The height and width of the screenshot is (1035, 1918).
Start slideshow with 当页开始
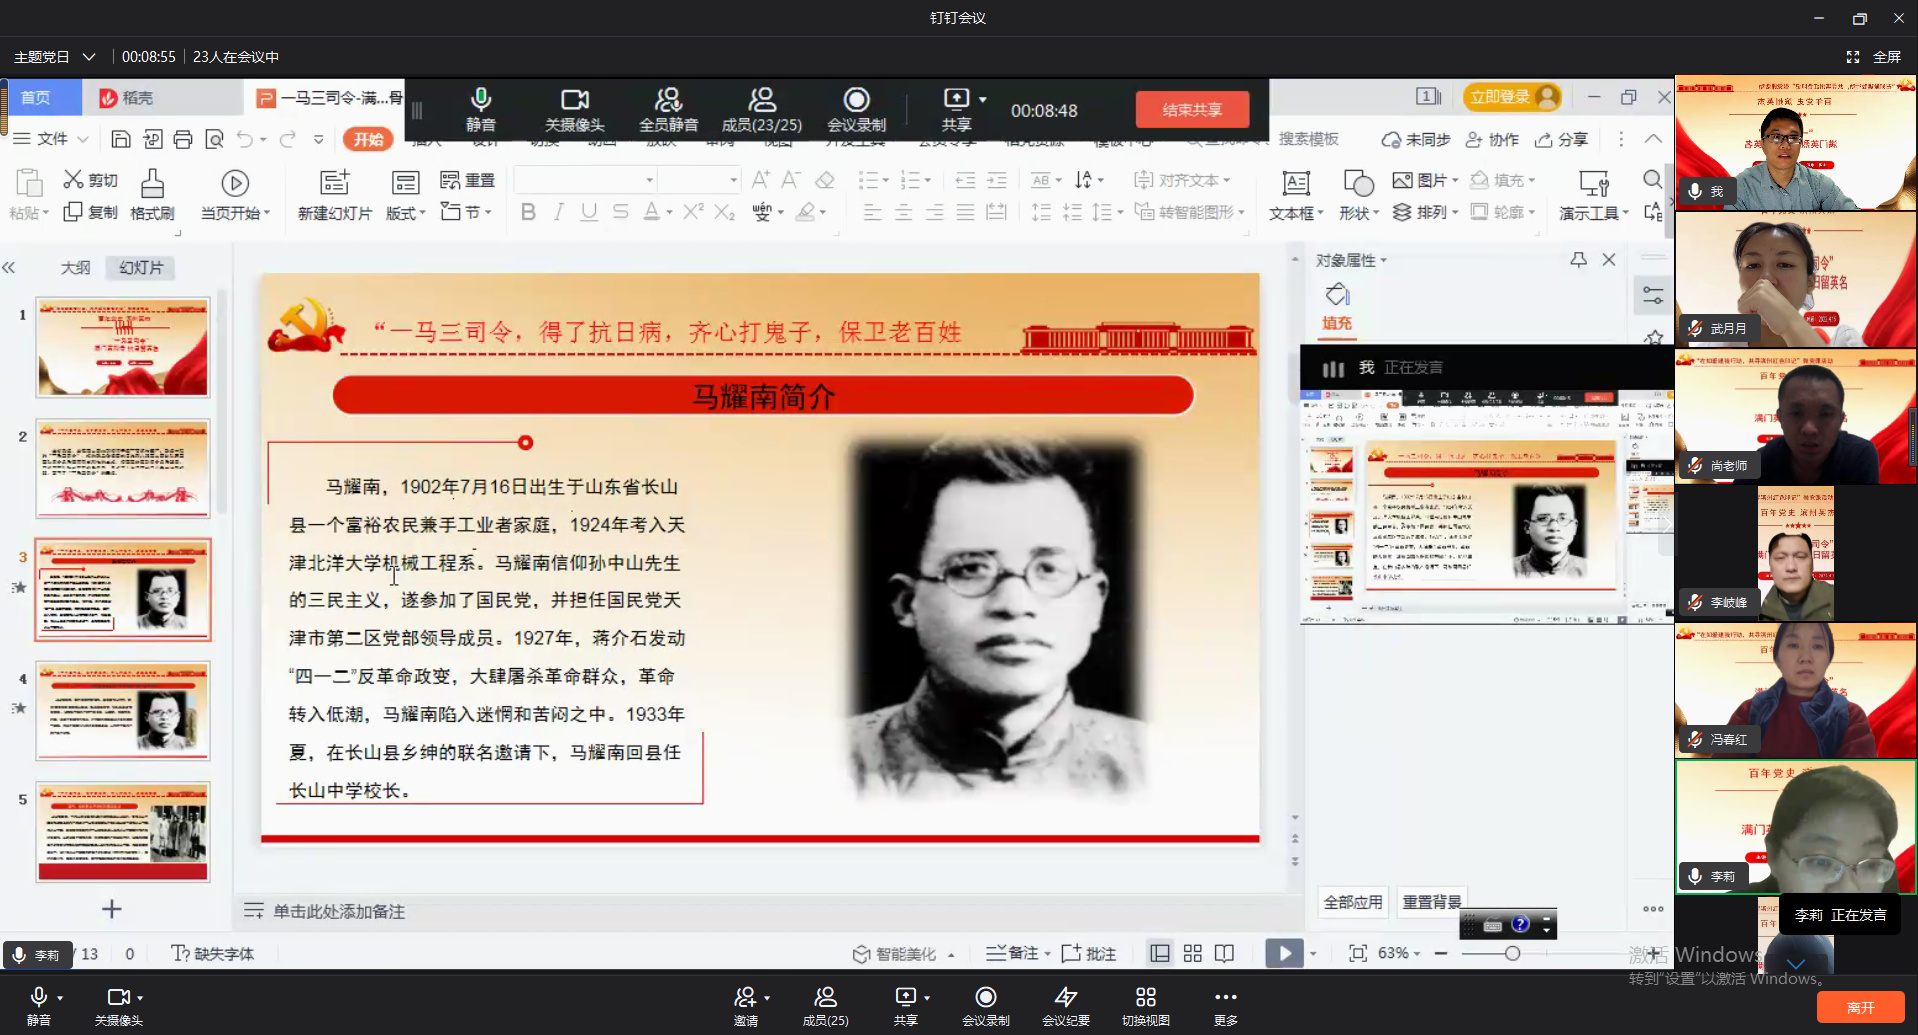235,195
